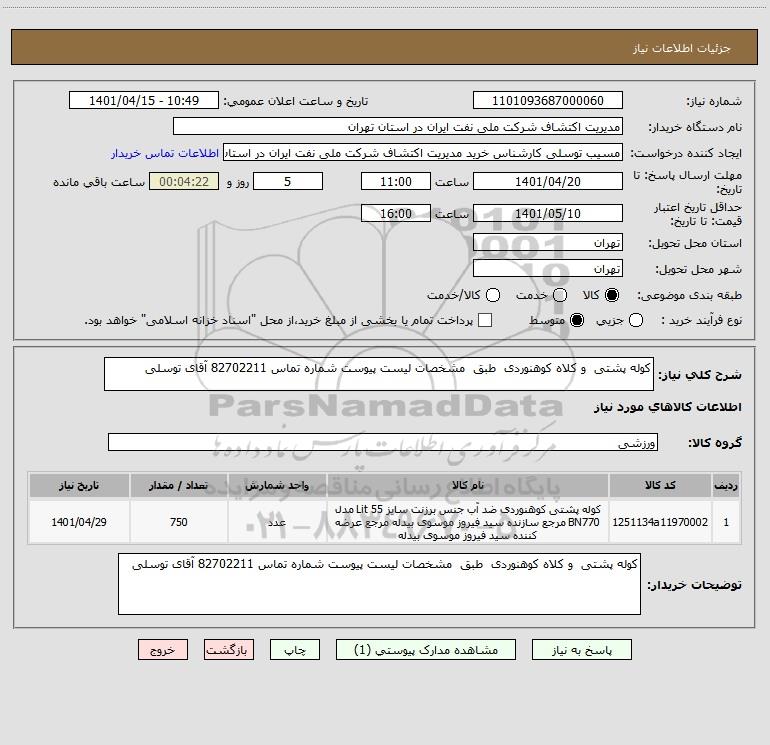The image size is (770, 745).
Task: Click the جزئیات اطلاعات نیاز header title
Action: (681, 48)
